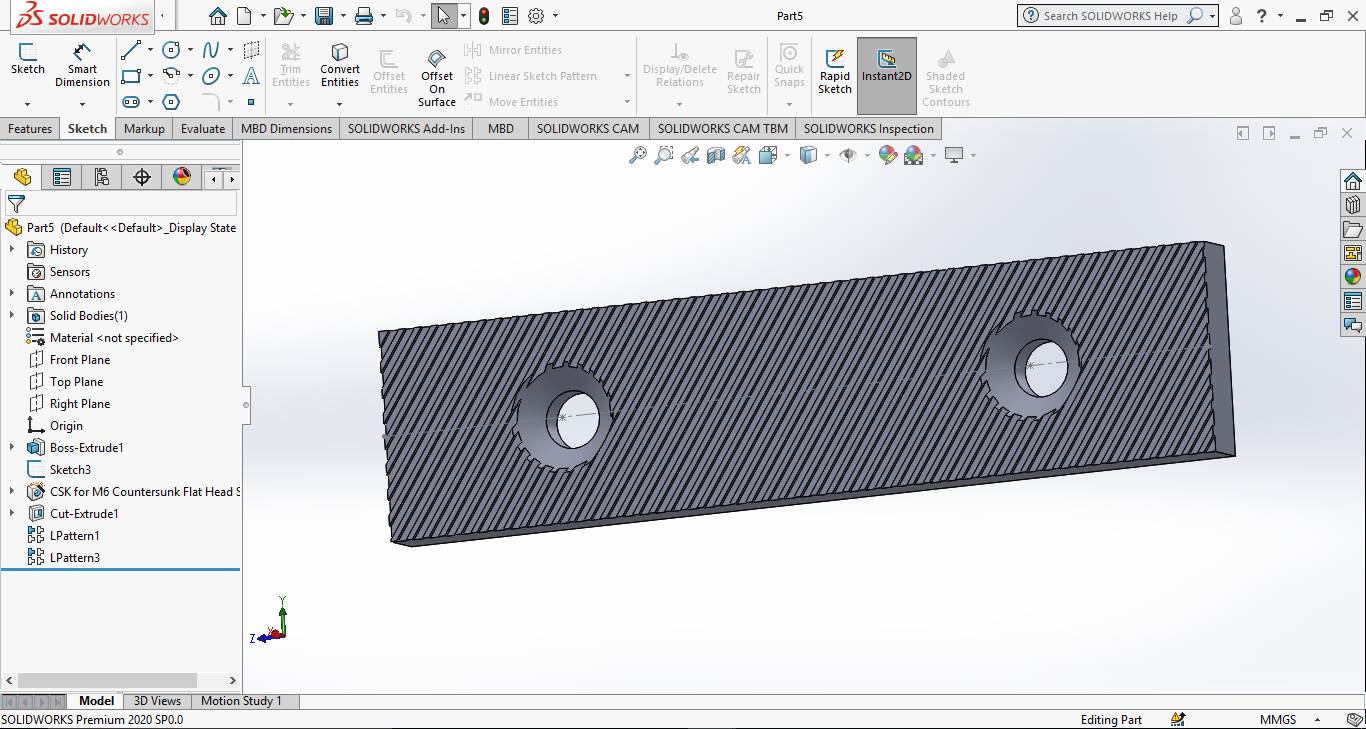Switch to the Features tab
The height and width of the screenshot is (729, 1366).
coord(30,129)
